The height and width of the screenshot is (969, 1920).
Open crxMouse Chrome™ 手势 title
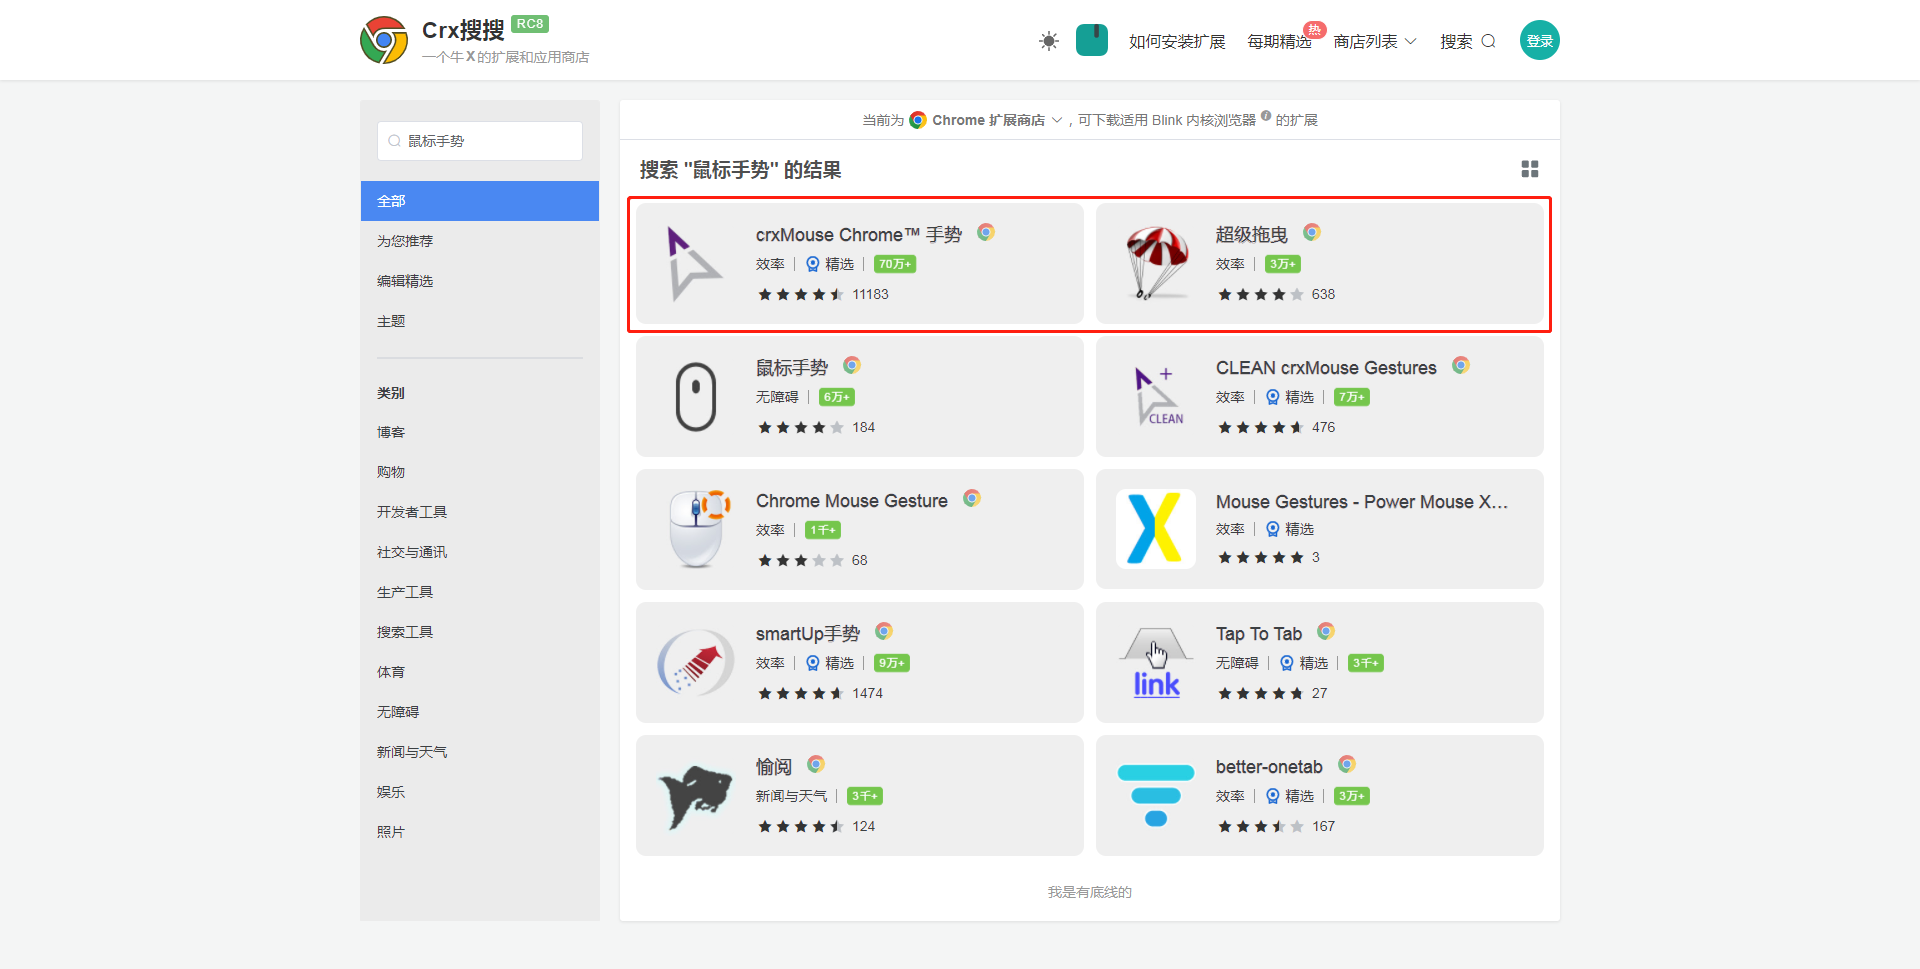[x=859, y=235]
